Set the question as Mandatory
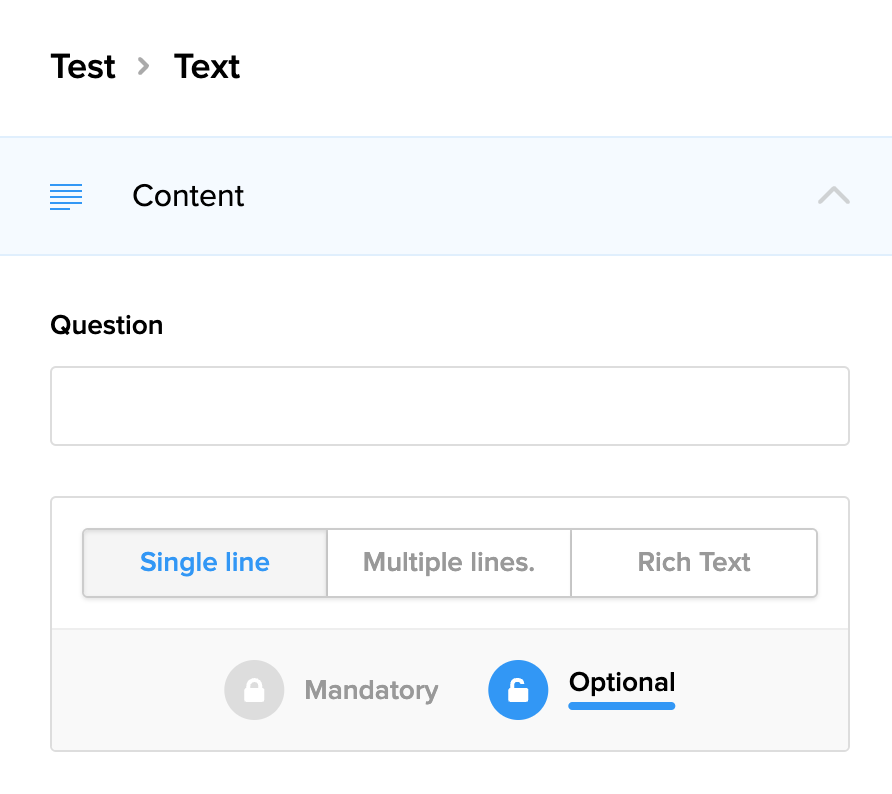The height and width of the screenshot is (794, 892). [371, 690]
